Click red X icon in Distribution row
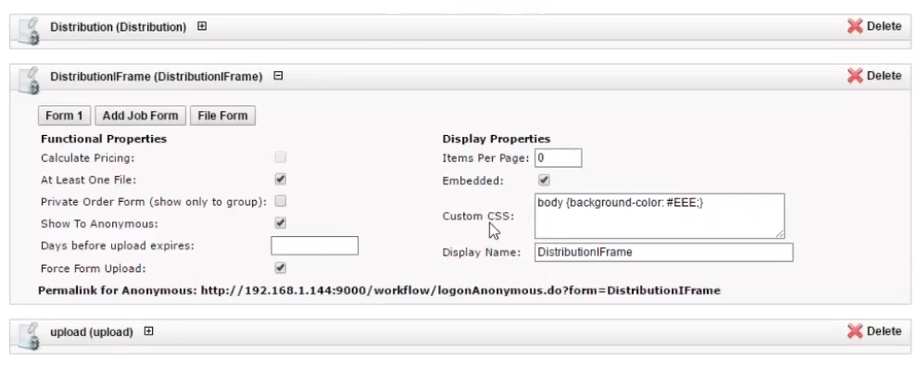The height and width of the screenshot is (365, 921). 855,26
